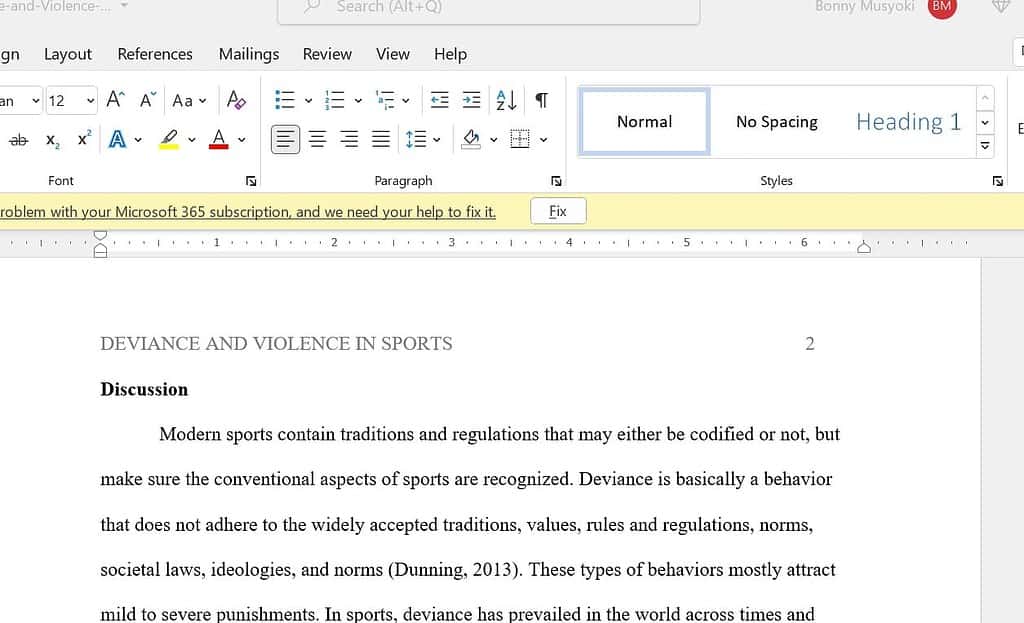
Task: Align text right
Action: click(x=349, y=139)
